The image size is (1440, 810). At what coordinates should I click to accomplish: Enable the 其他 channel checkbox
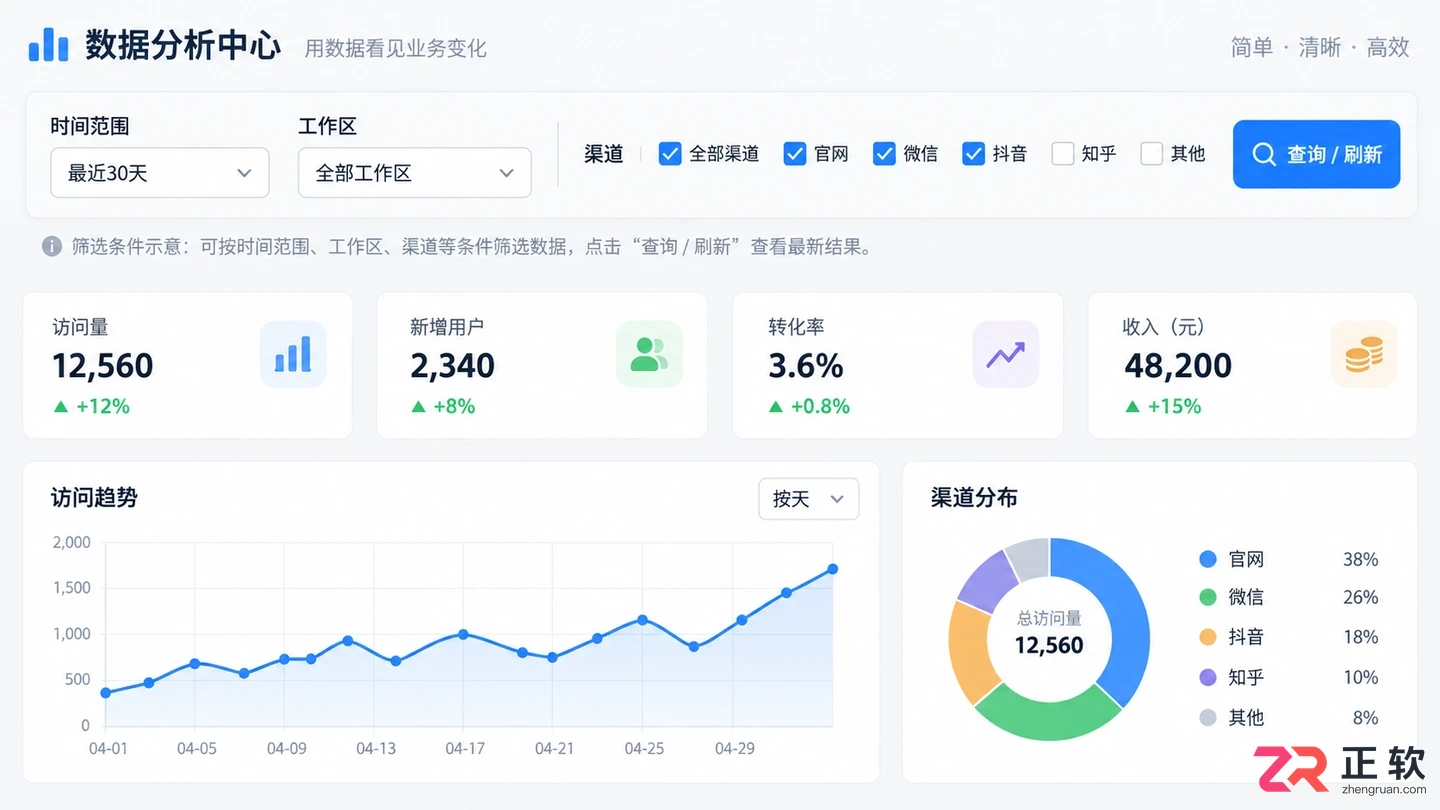[x=1152, y=153]
